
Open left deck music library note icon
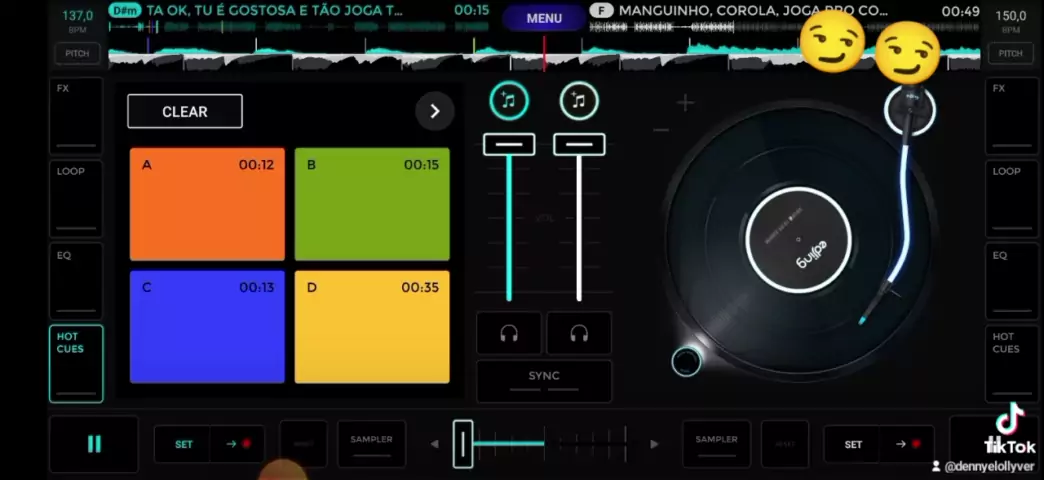coord(509,100)
